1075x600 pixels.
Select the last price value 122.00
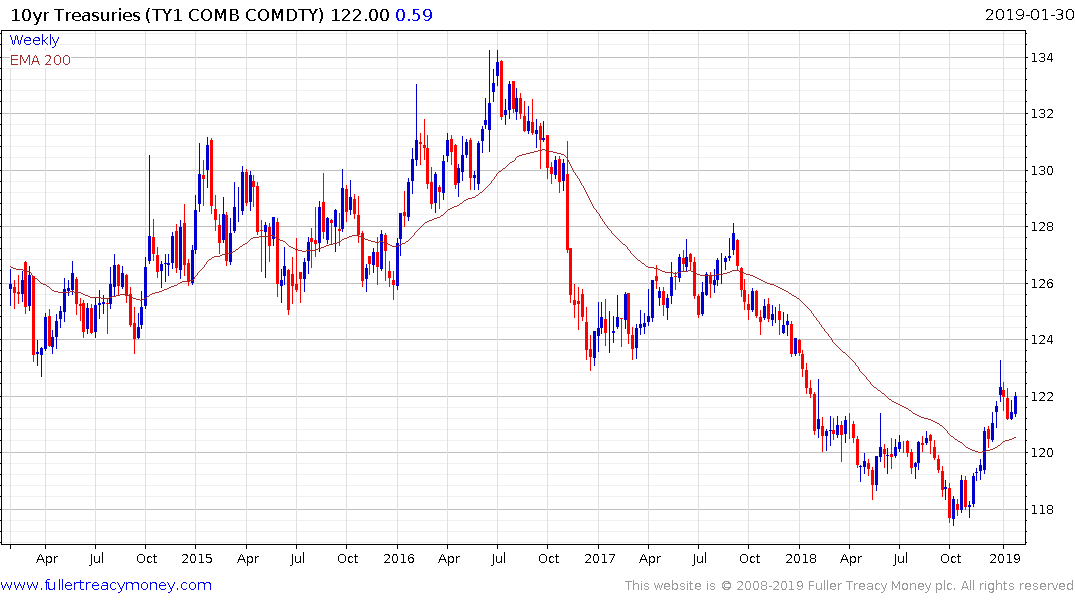pos(360,15)
